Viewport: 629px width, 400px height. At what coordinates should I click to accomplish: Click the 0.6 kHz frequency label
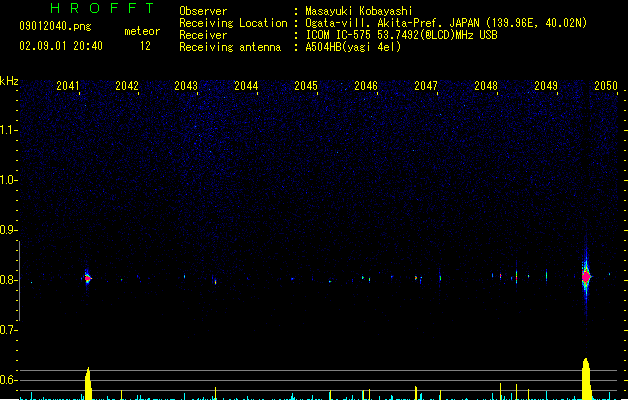pyautogui.click(x=8, y=380)
